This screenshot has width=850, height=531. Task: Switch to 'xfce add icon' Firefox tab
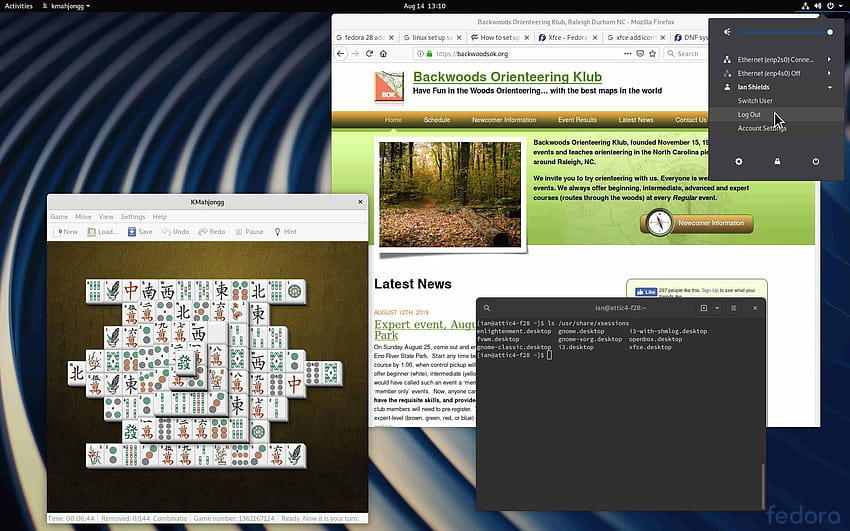pos(635,37)
